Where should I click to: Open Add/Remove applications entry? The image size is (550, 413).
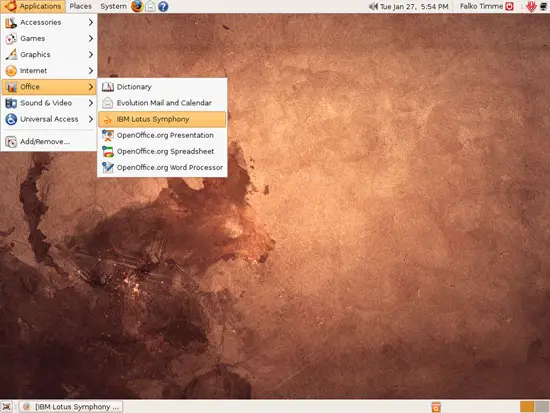coord(49,142)
